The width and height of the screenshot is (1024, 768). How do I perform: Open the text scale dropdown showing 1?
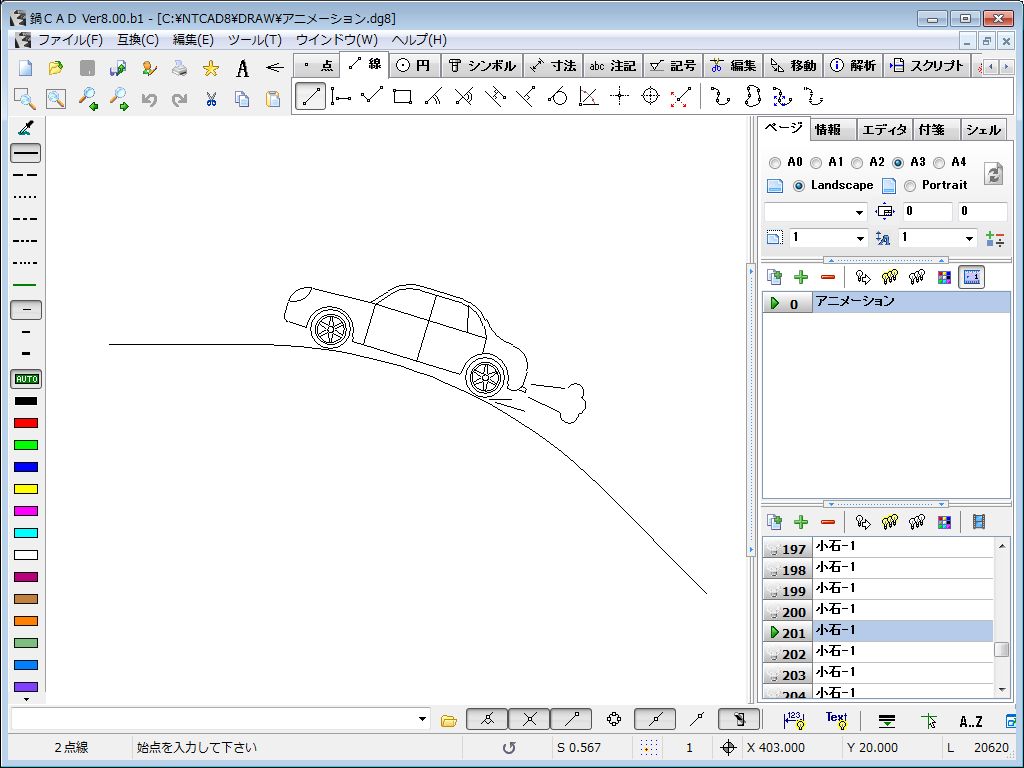click(x=969, y=238)
